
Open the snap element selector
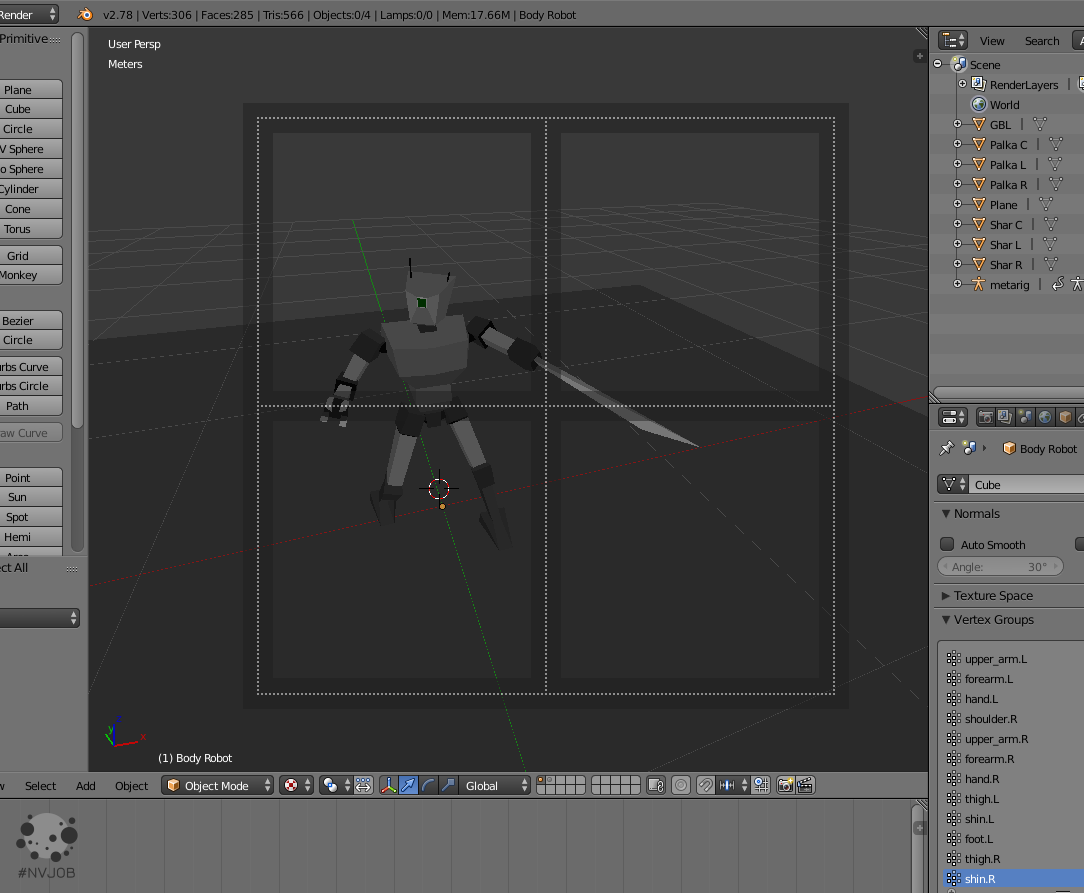732,785
